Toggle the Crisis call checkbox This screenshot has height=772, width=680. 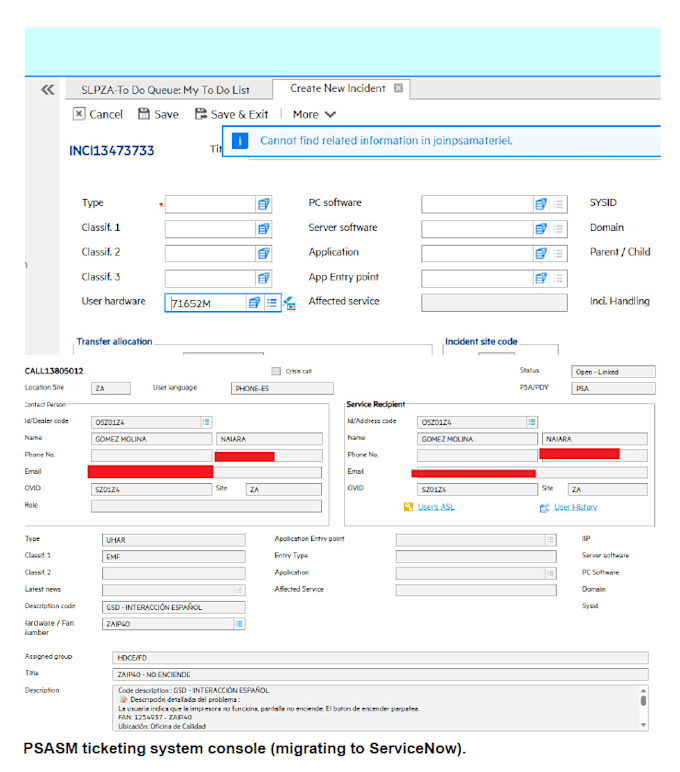coord(276,371)
